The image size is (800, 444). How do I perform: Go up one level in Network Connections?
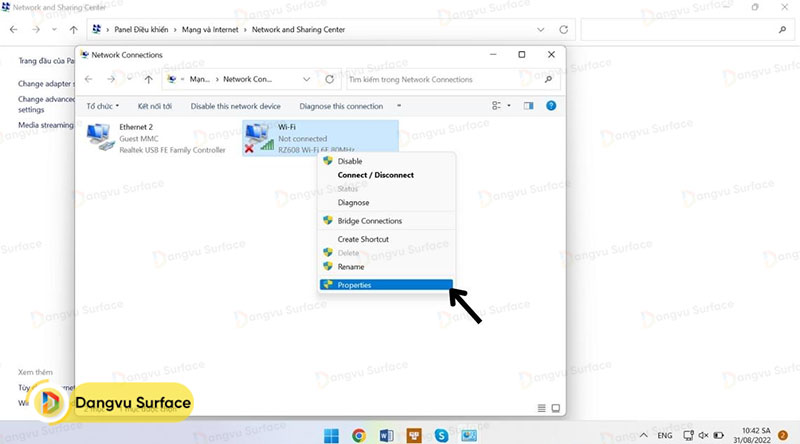148,79
